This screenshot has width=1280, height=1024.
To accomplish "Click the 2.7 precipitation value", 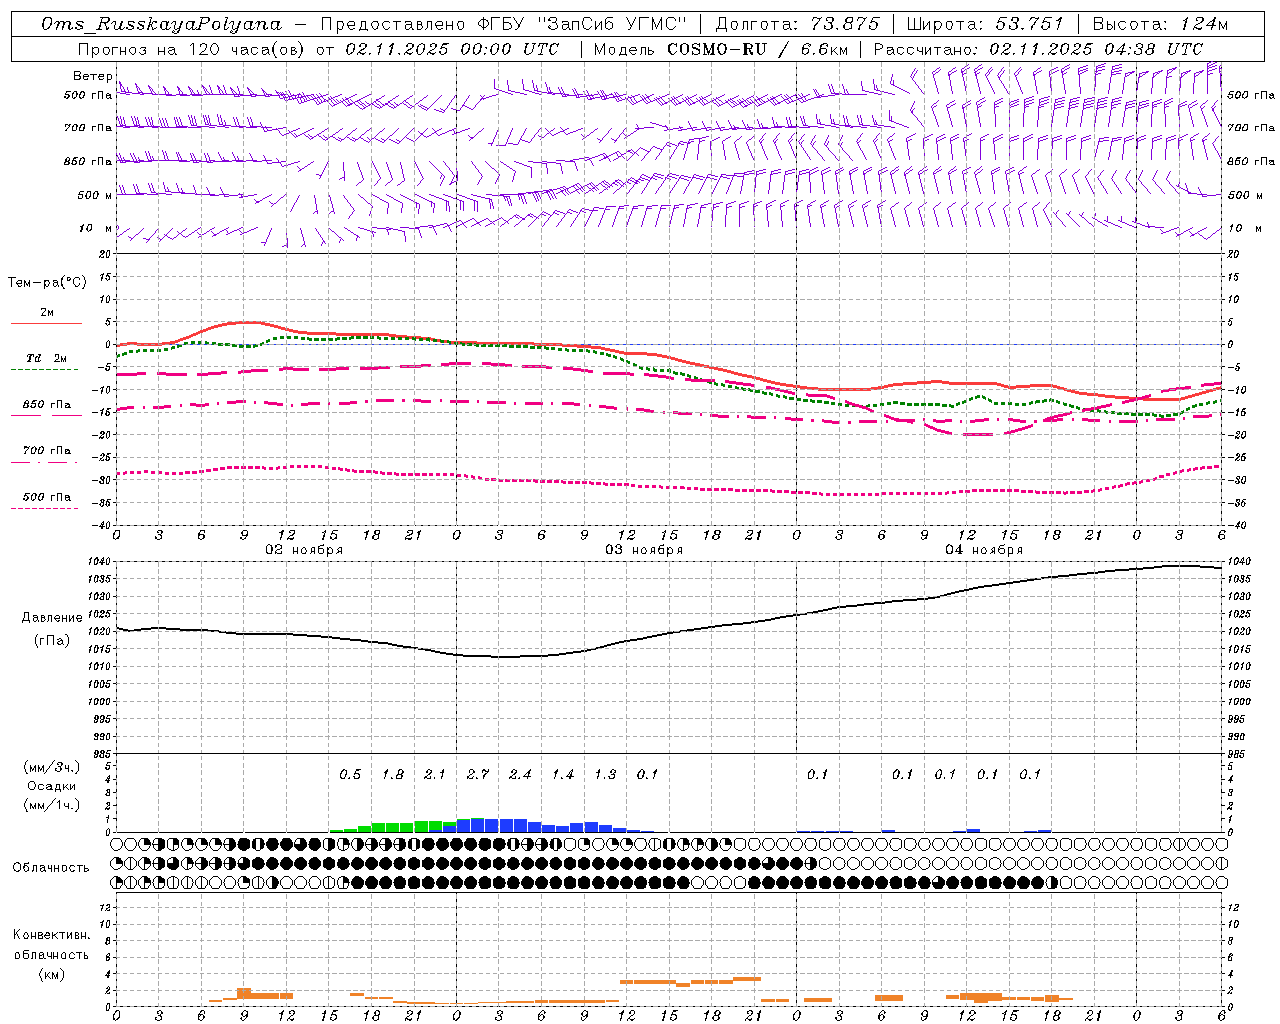I will point(478,774).
